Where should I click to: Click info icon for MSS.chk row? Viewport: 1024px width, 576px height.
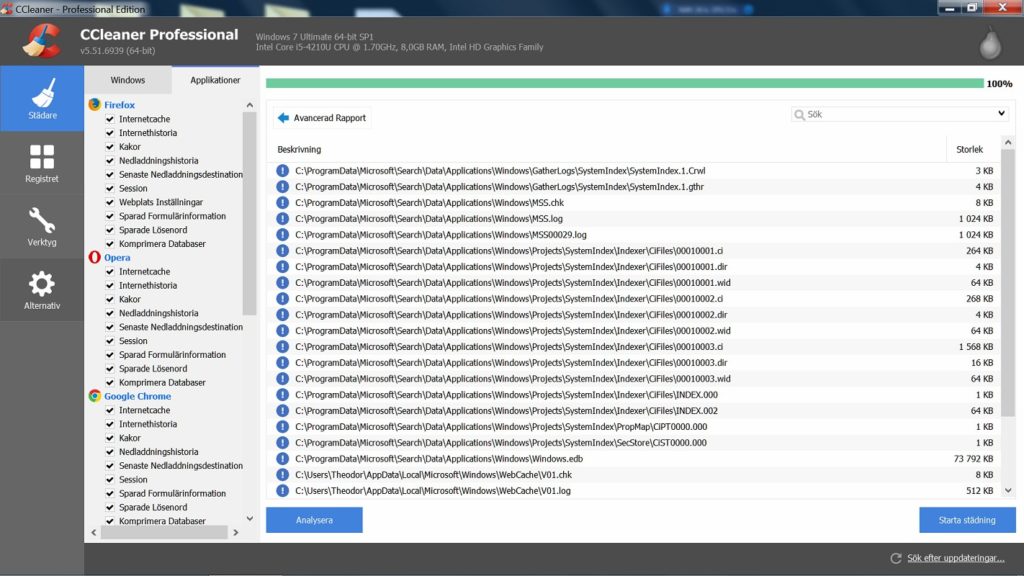pos(282,202)
